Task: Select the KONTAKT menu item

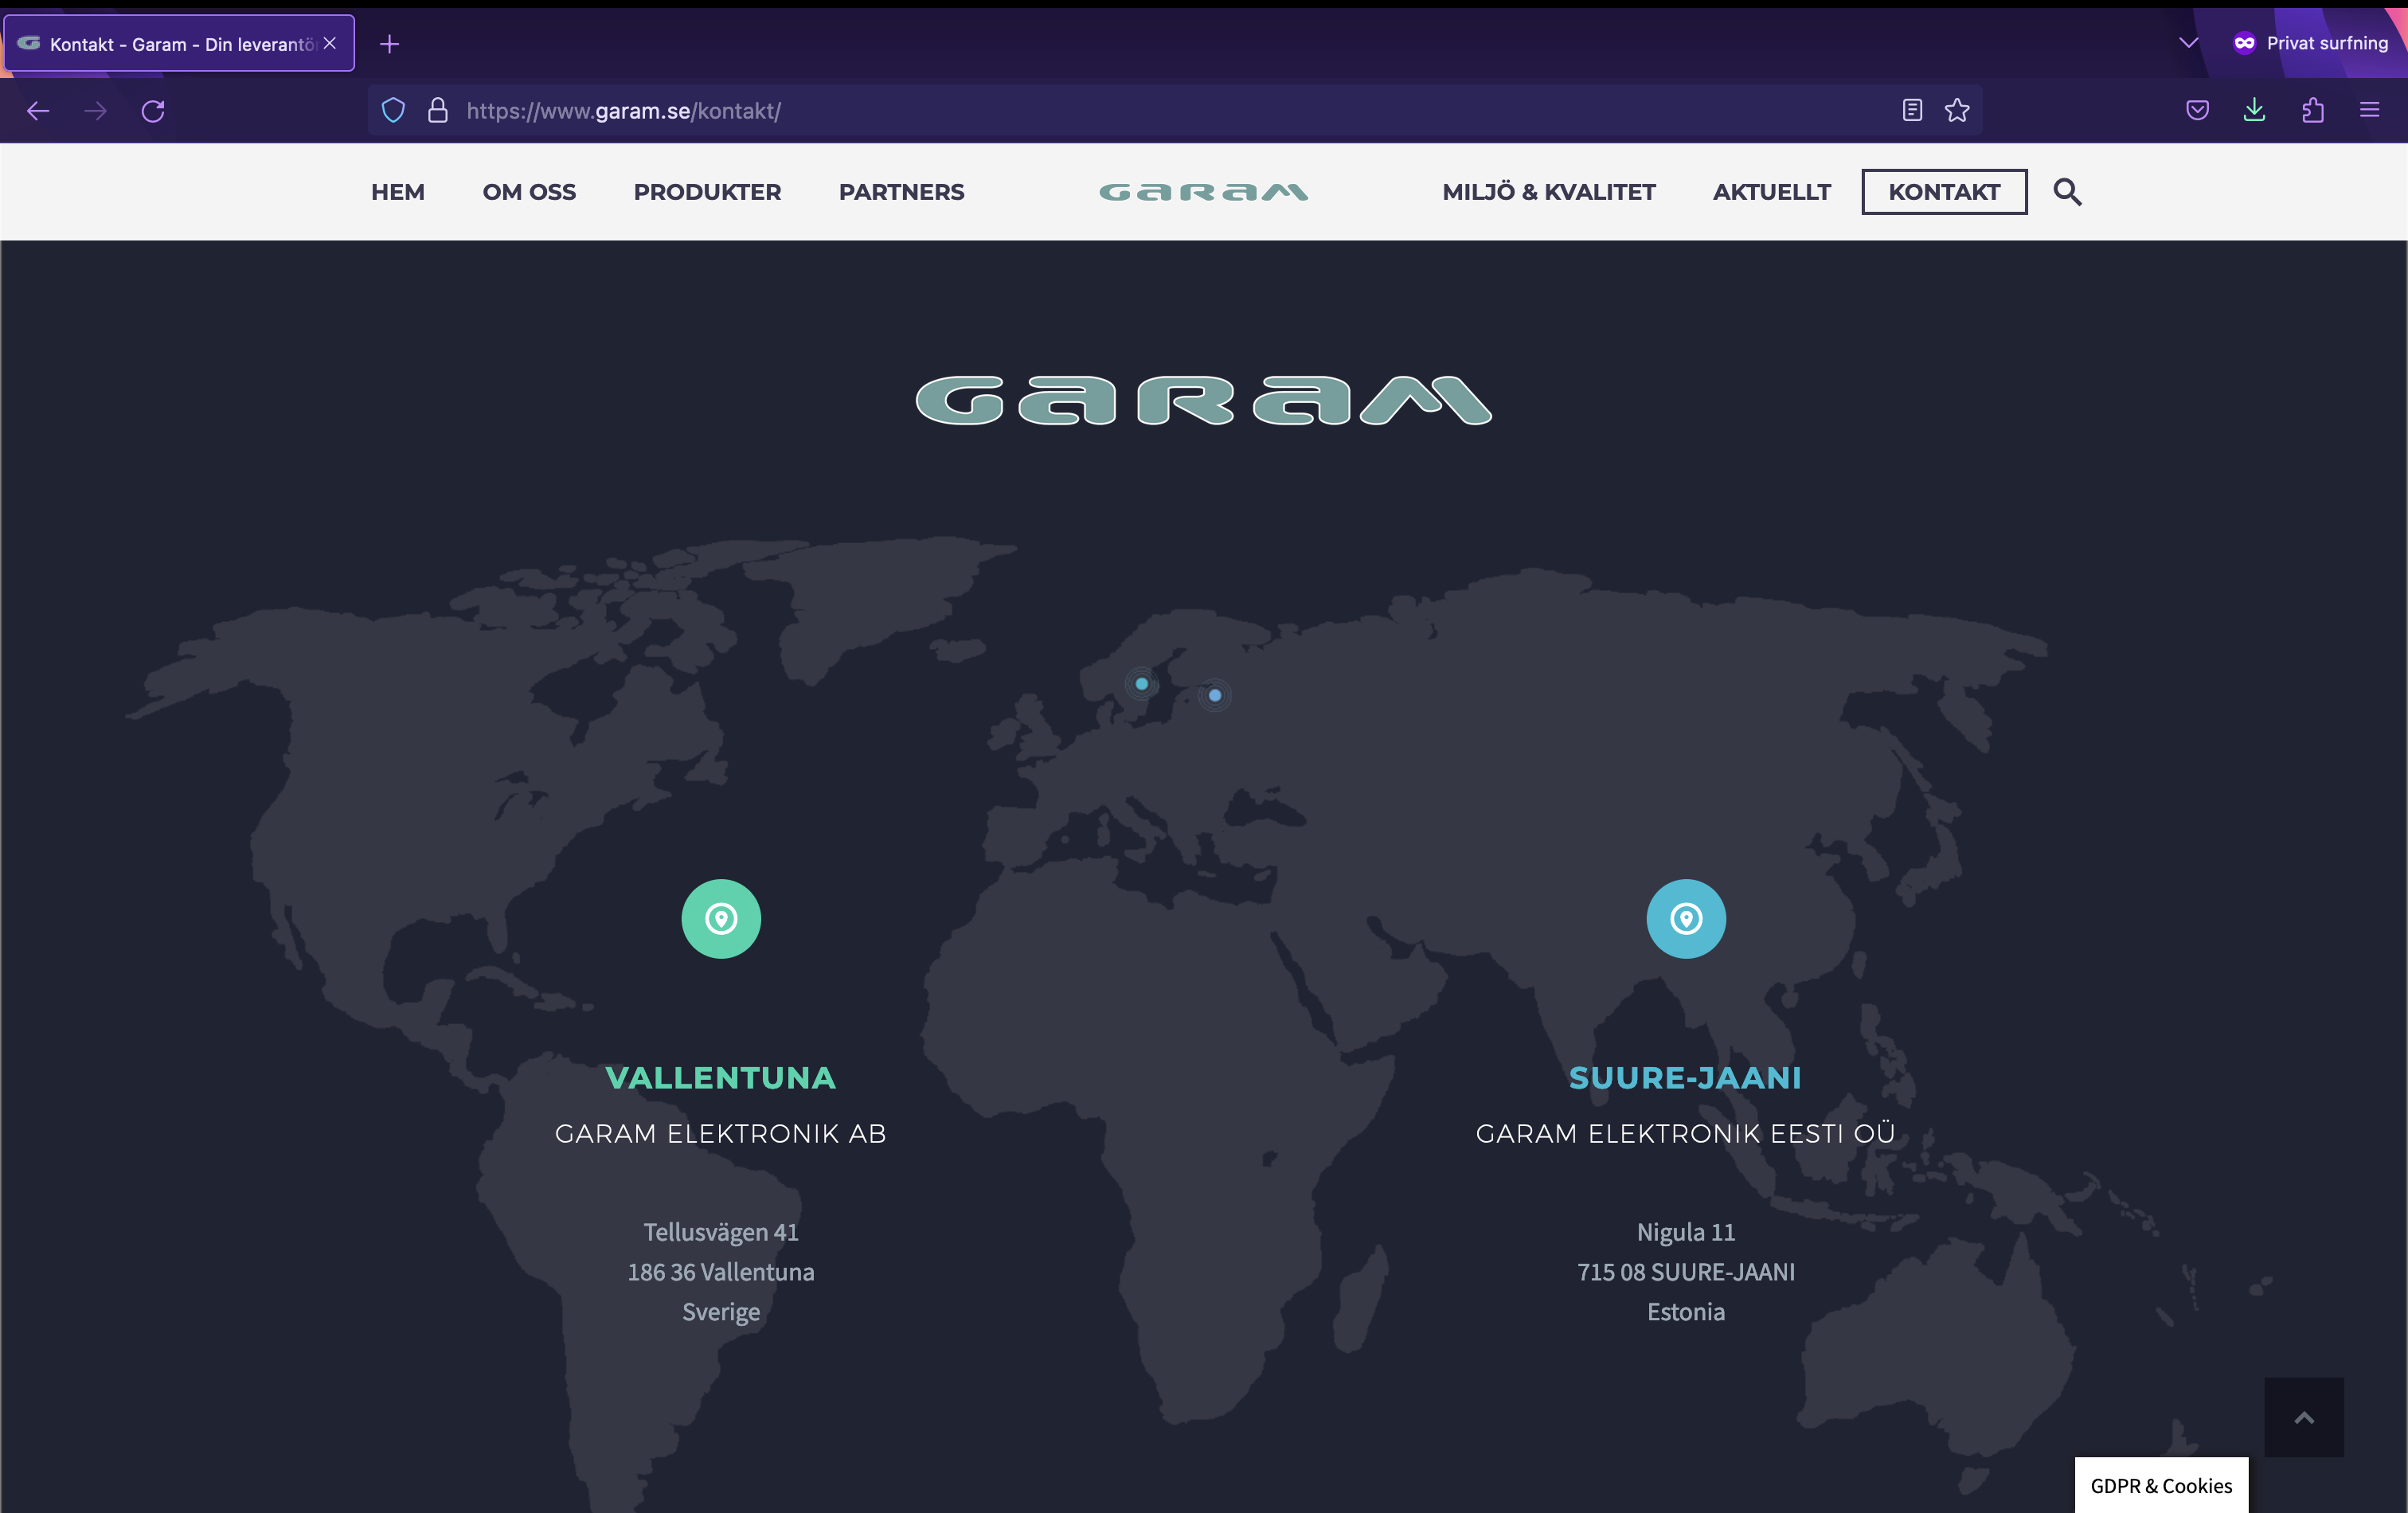Action: tap(1944, 192)
